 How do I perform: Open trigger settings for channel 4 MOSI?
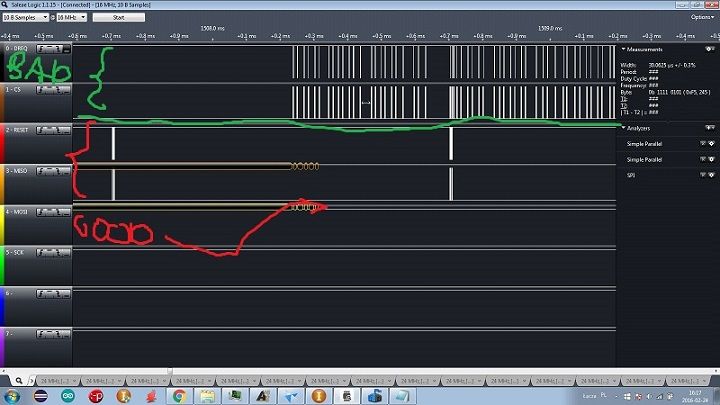click(x=53, y=212)
